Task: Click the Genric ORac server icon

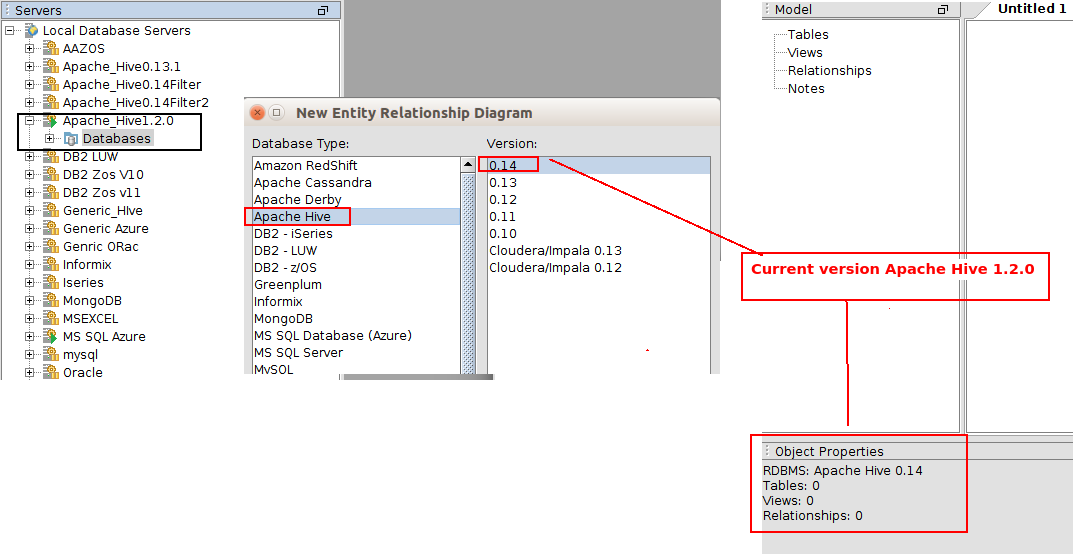Action: 51,246
